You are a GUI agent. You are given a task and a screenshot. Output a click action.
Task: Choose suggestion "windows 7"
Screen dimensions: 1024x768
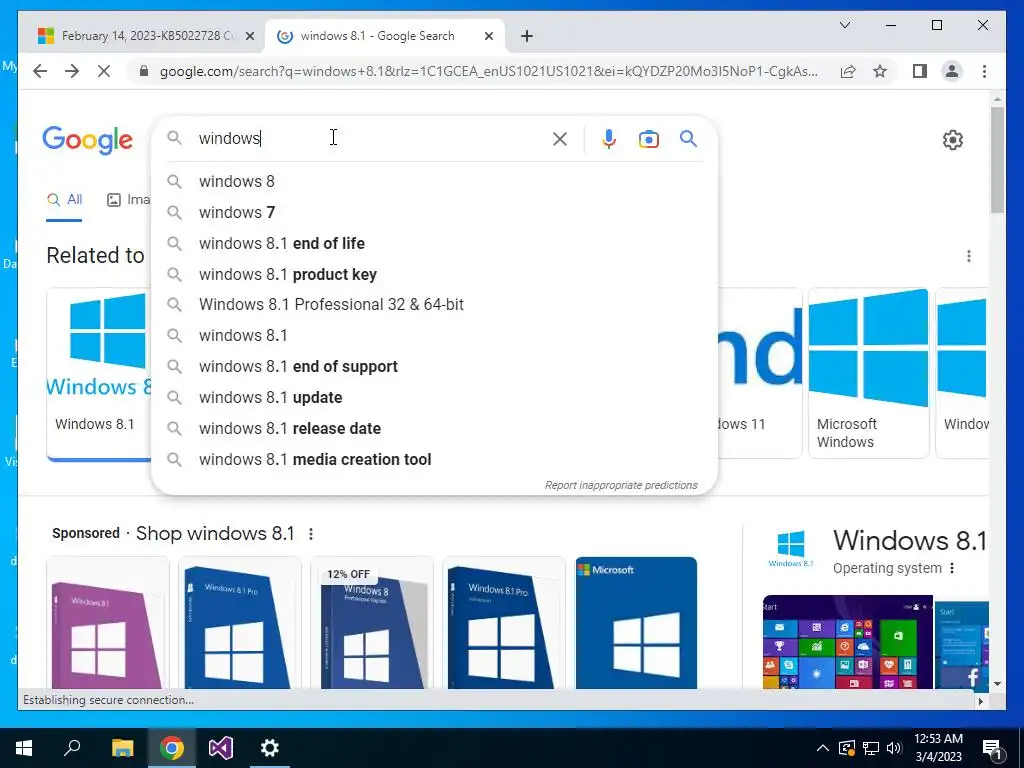(x=434, y=212)
